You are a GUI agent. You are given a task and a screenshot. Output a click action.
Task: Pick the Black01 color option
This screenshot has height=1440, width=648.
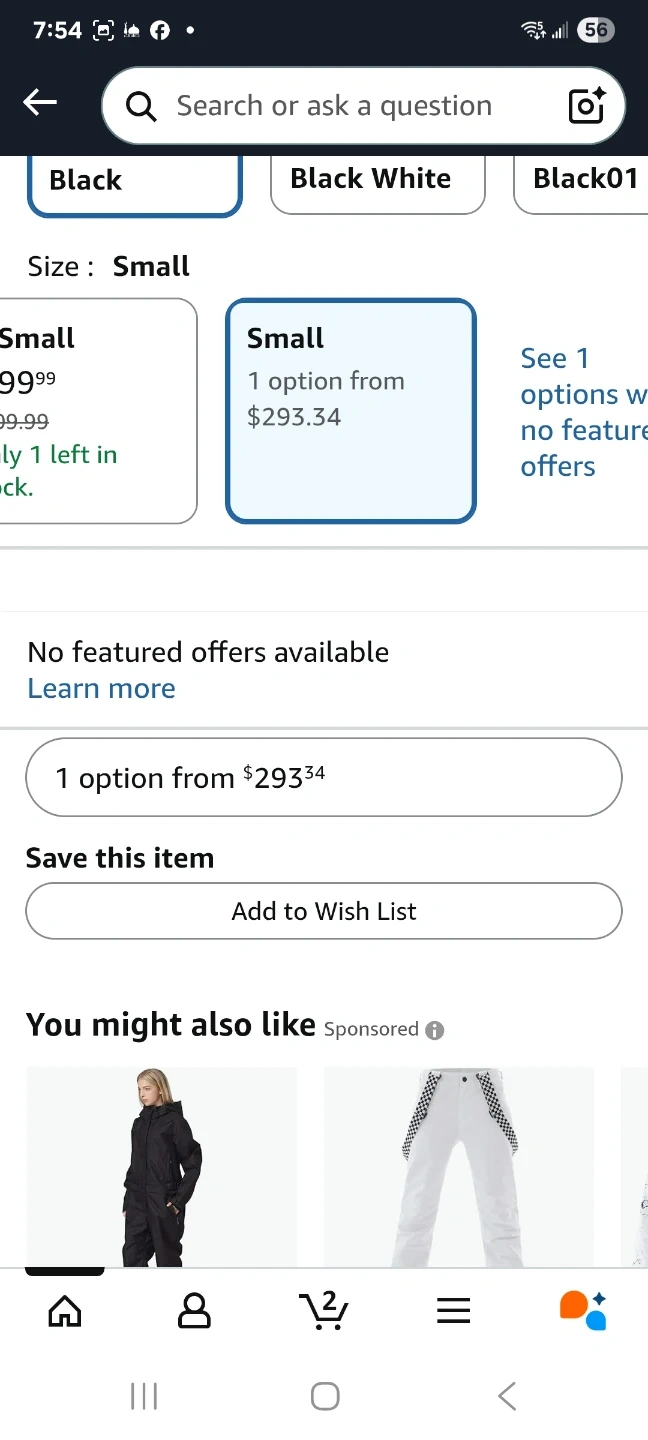tap(584, 180)
